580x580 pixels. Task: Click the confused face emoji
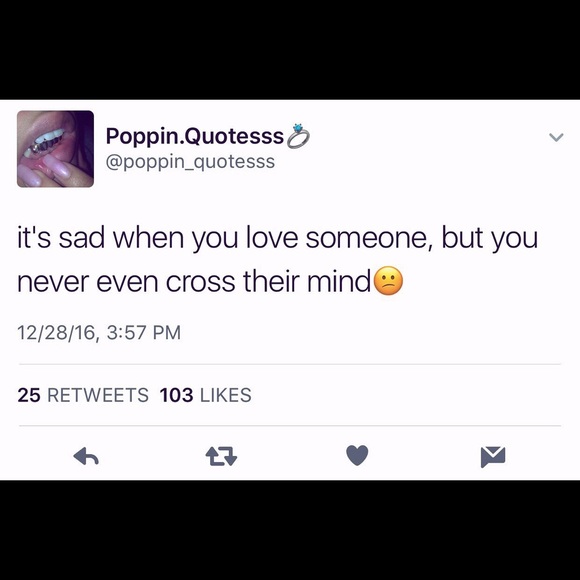pyautogui.click(x=388, y=280)
